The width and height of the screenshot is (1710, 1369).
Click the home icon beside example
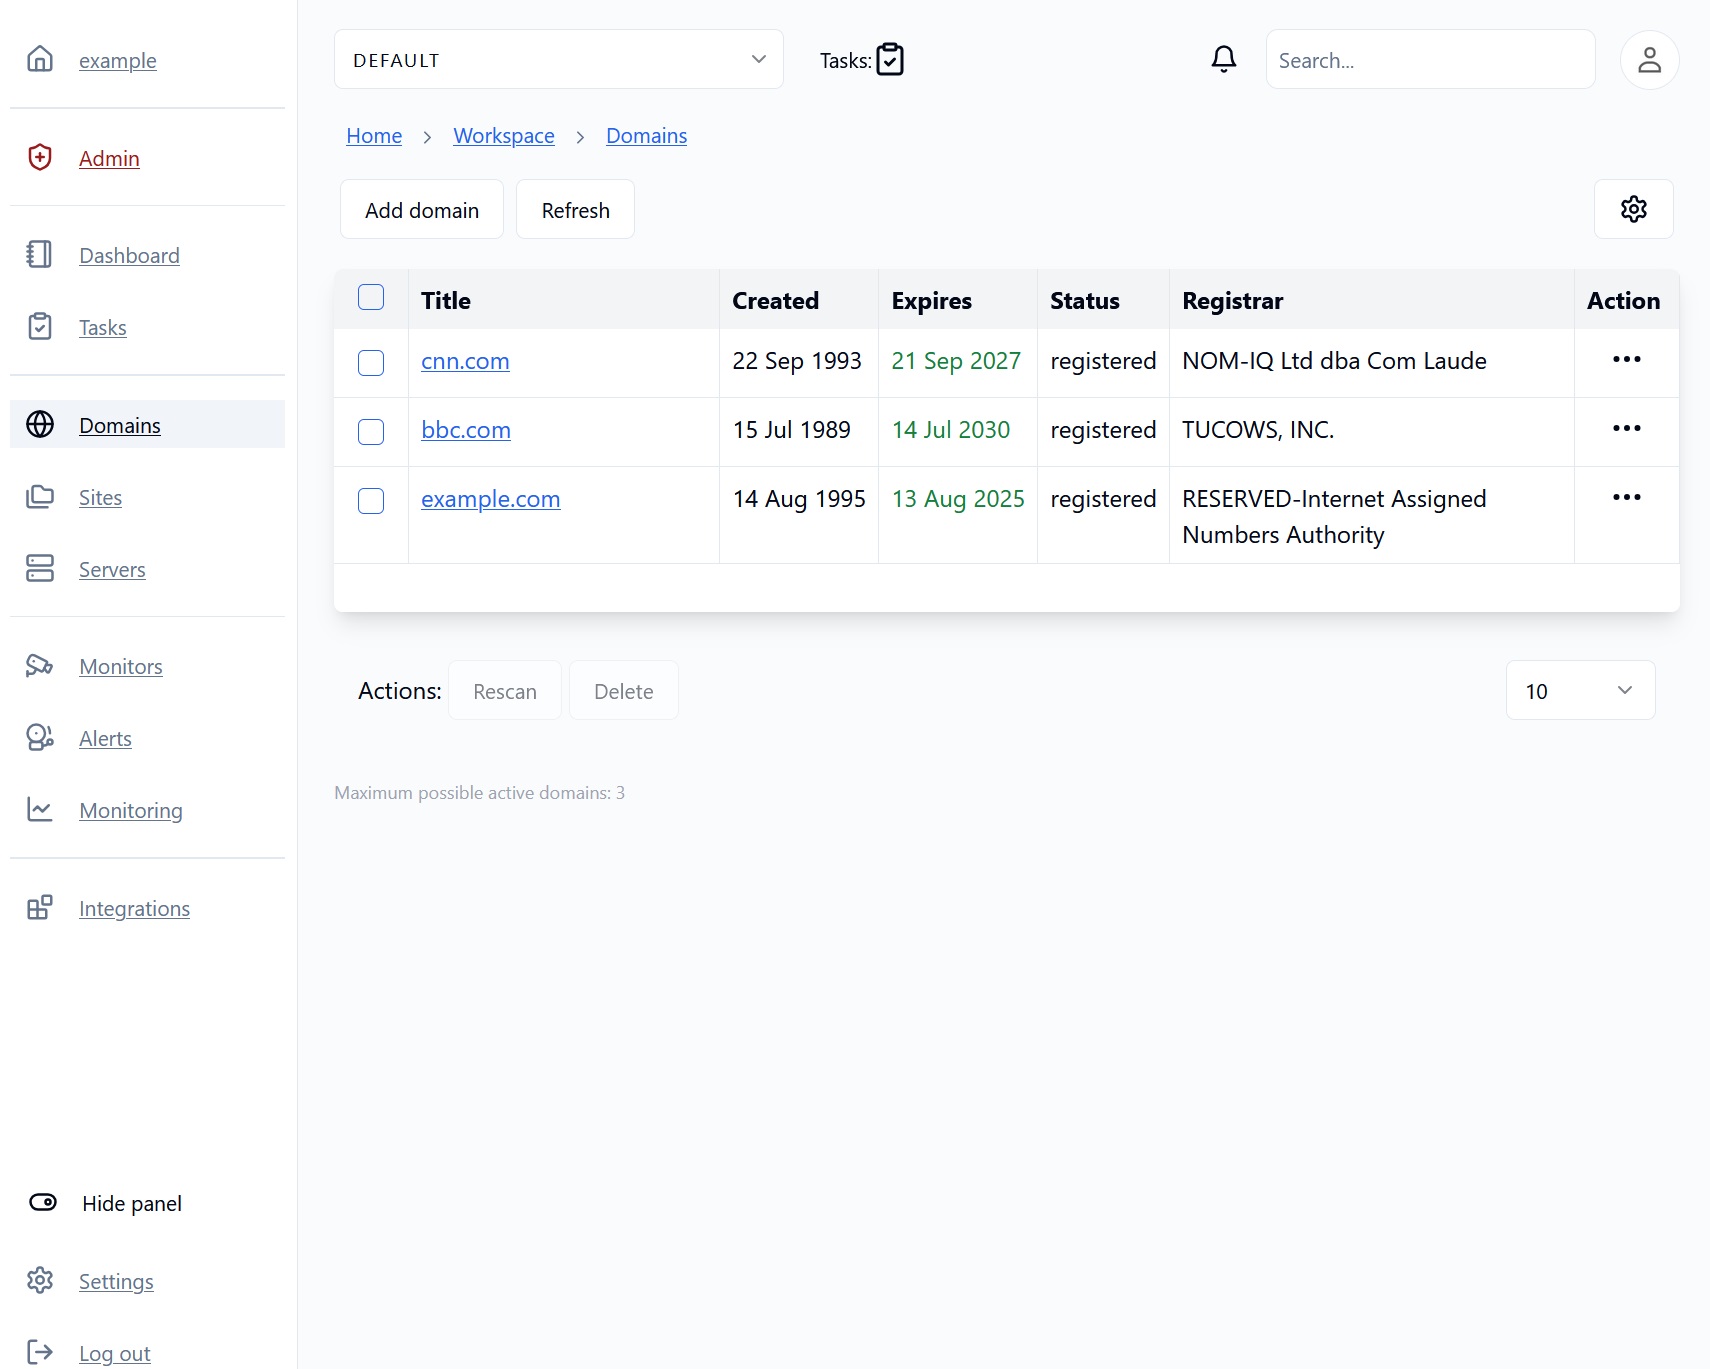(x=40, y=59)
